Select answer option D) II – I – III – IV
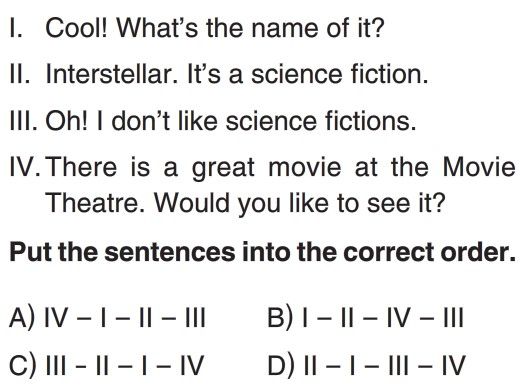 [x=366, y=365]
